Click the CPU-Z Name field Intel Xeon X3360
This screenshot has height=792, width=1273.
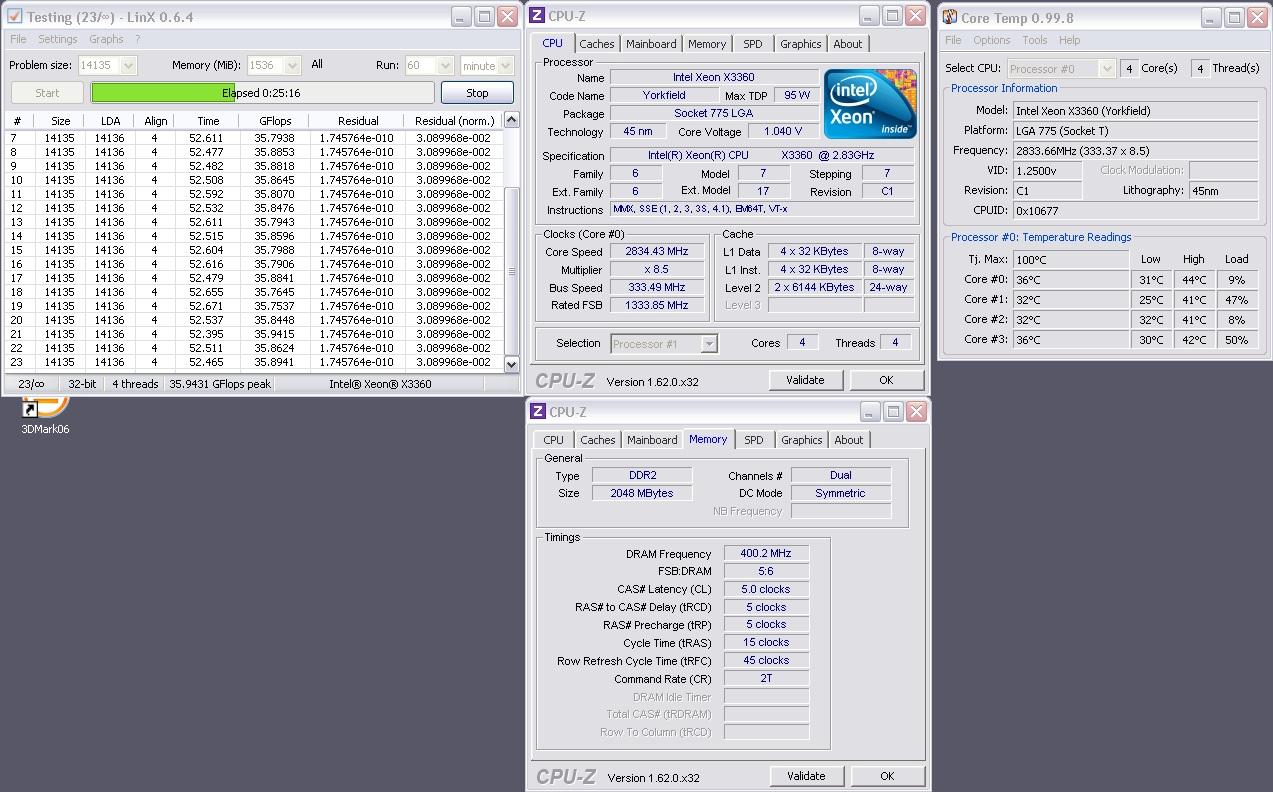pyautogui.click(x=713, y=78)
